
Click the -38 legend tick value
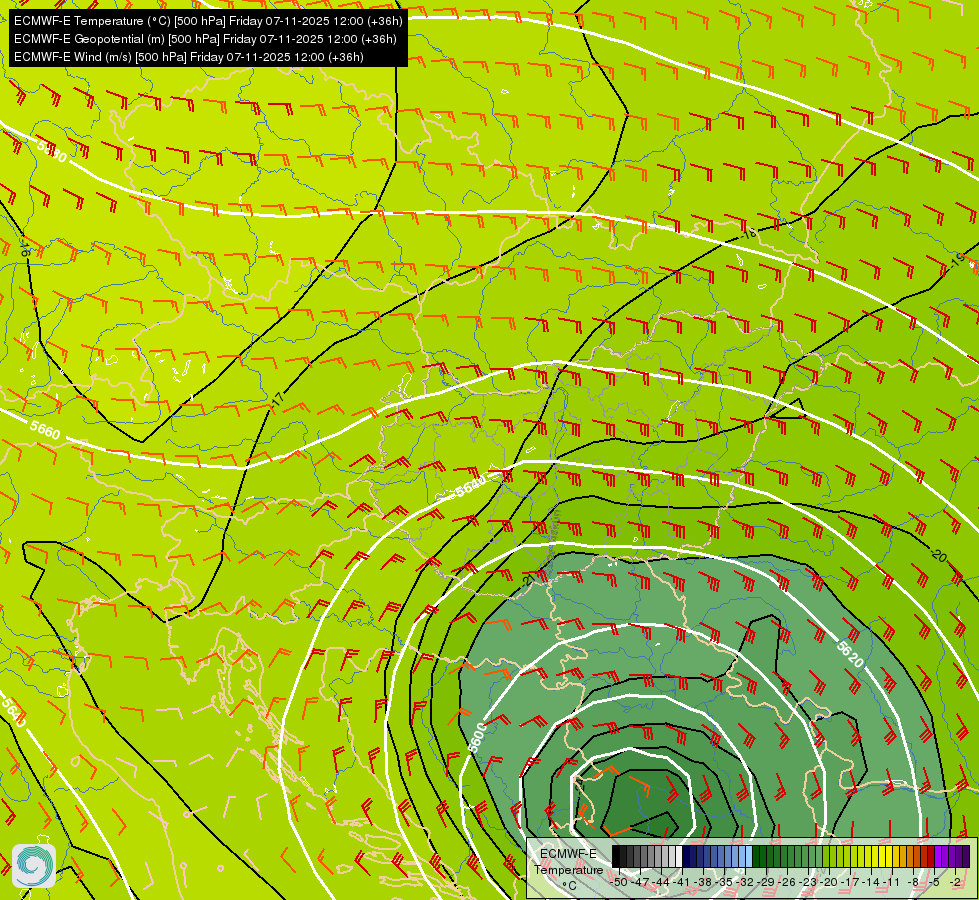(703, 882)
